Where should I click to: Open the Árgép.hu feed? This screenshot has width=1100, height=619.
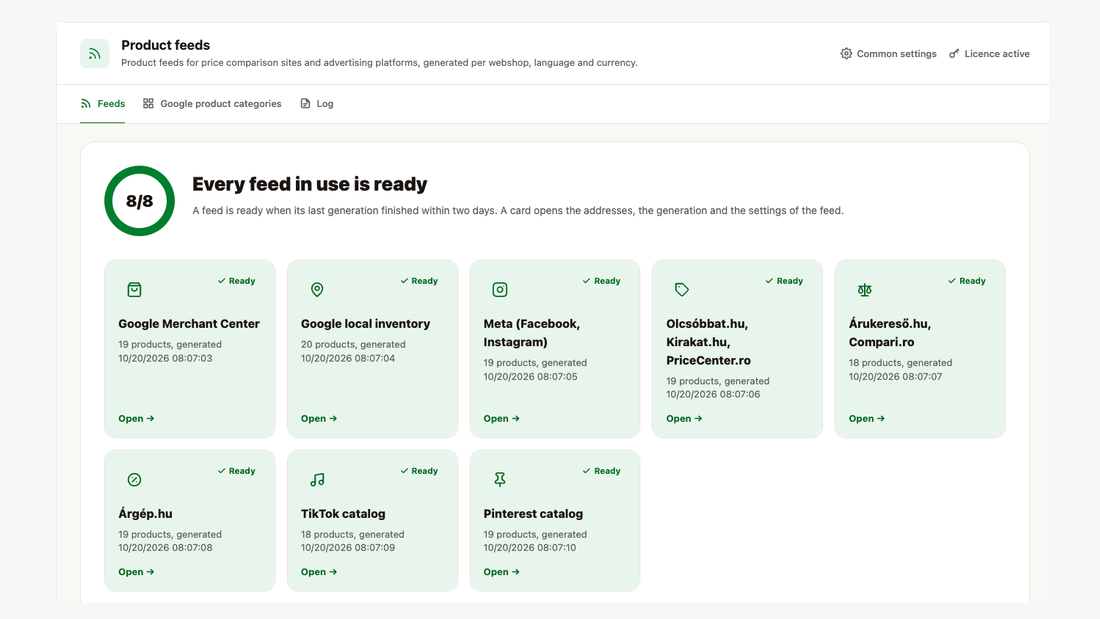click(136, 572)
